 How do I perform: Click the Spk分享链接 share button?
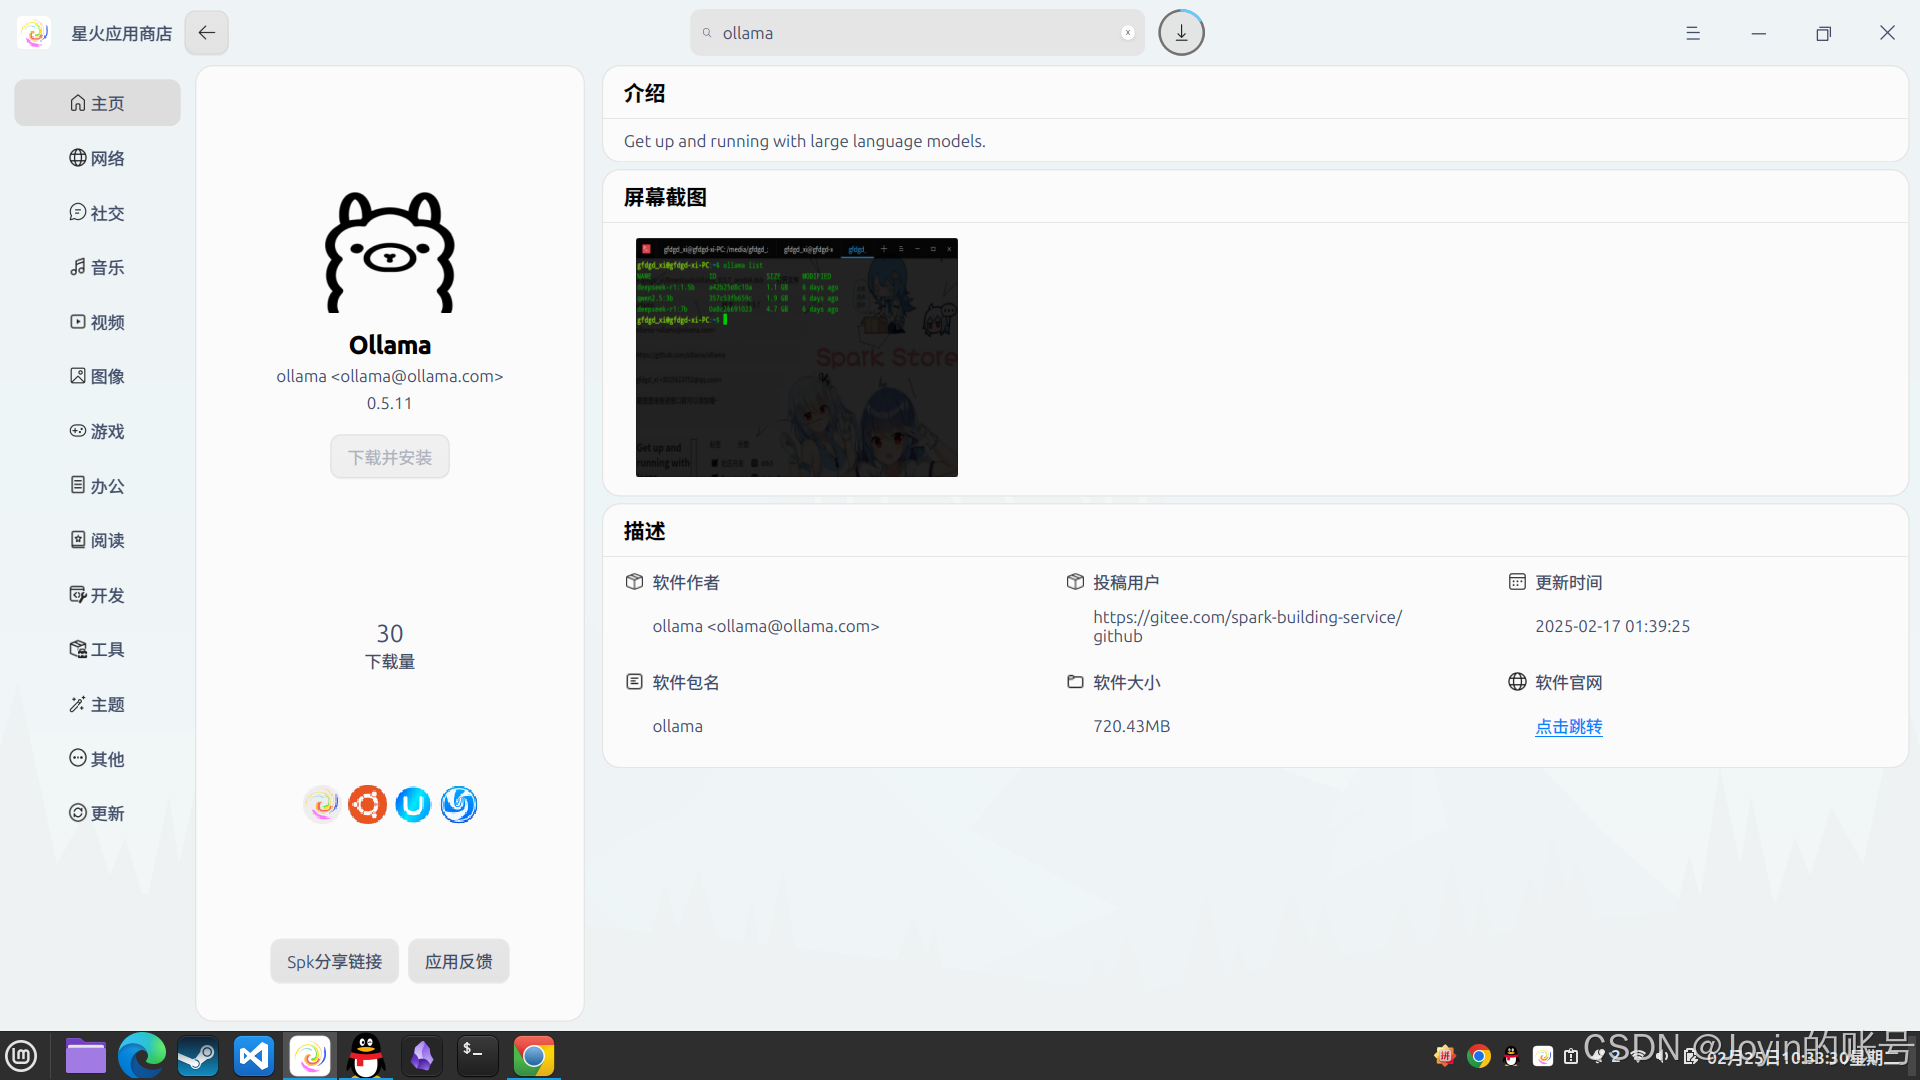(x=334, y=961)
